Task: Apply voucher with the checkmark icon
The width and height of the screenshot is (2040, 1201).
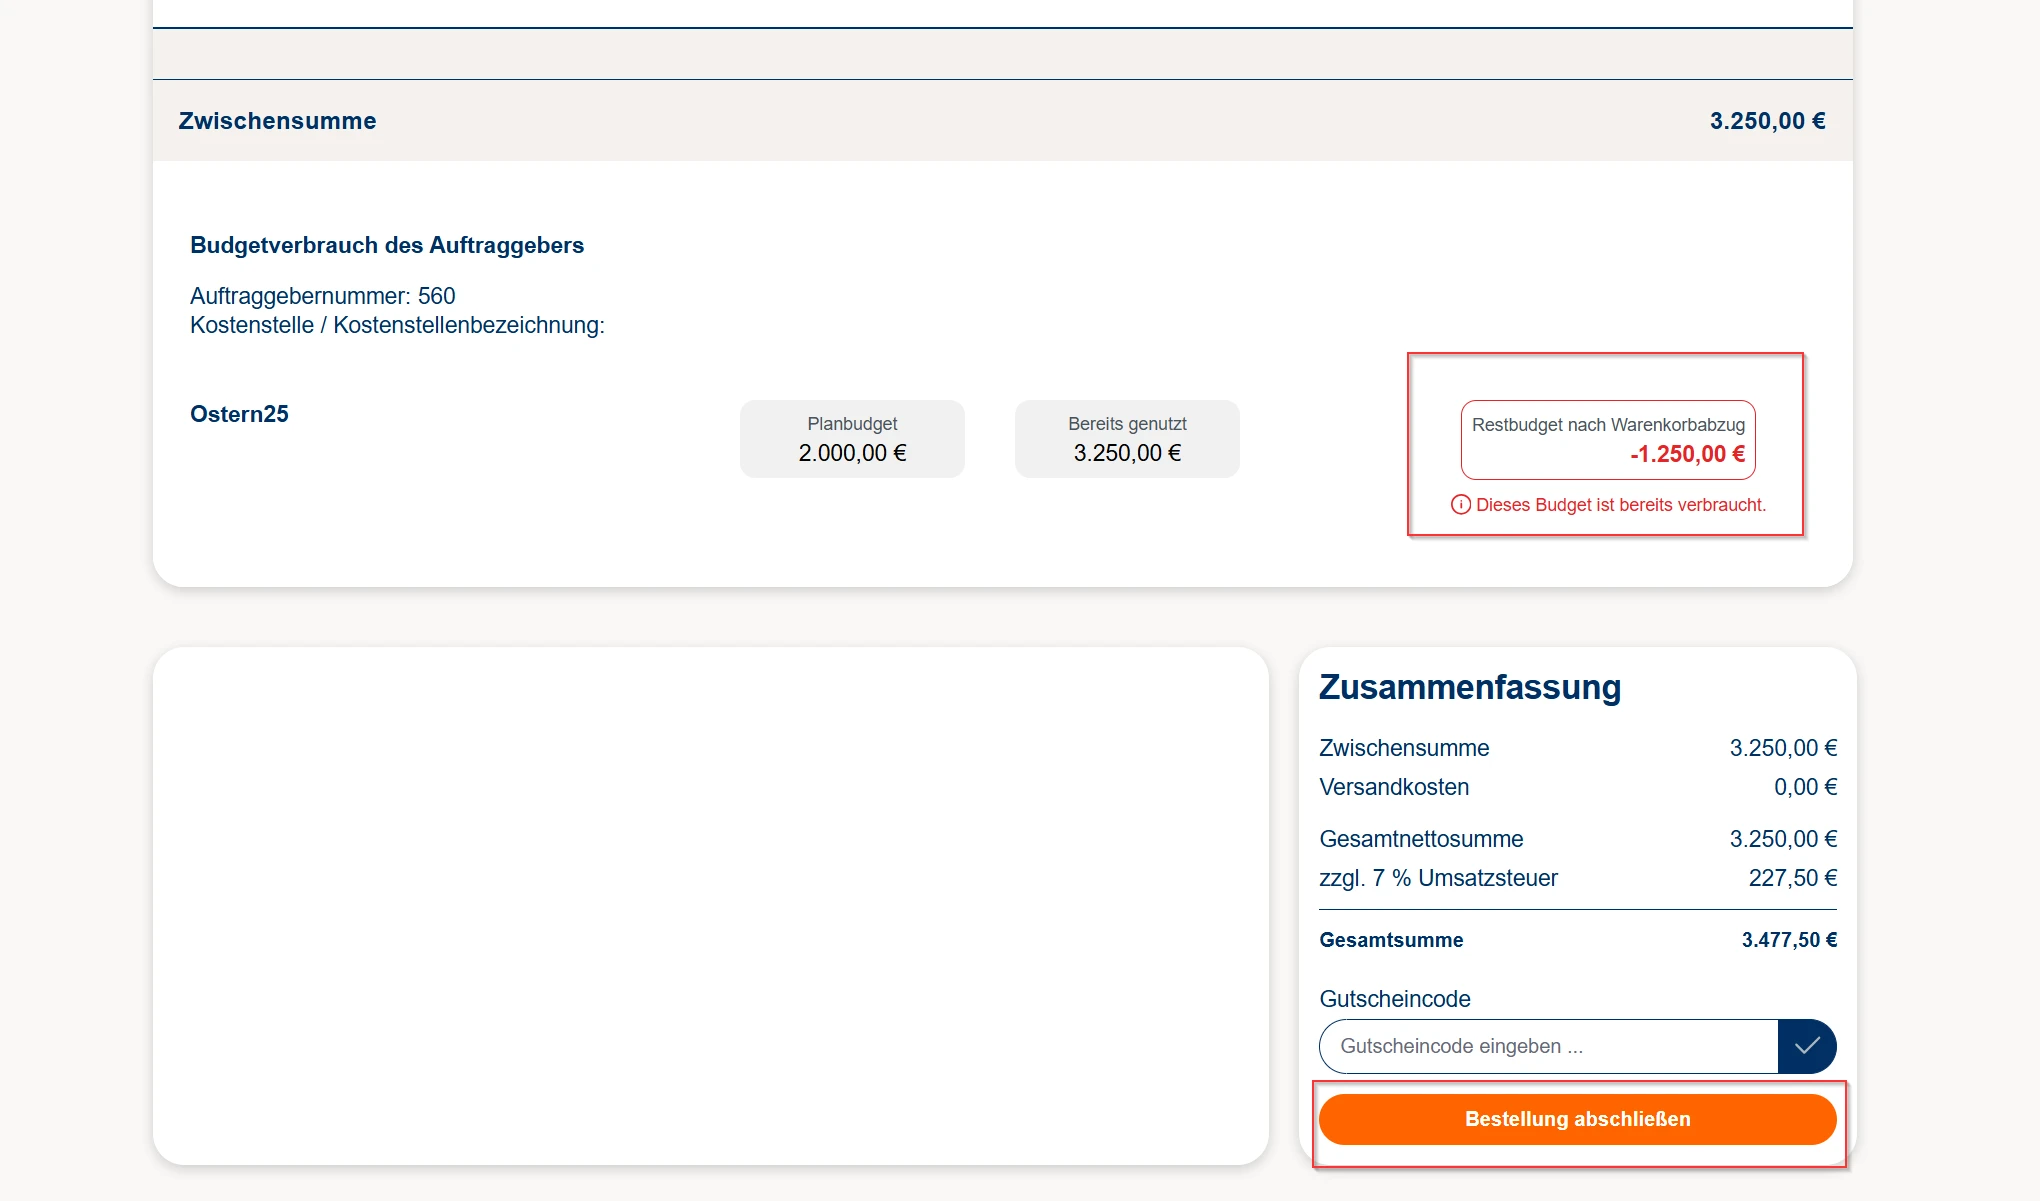Action: point(1806,1046)
